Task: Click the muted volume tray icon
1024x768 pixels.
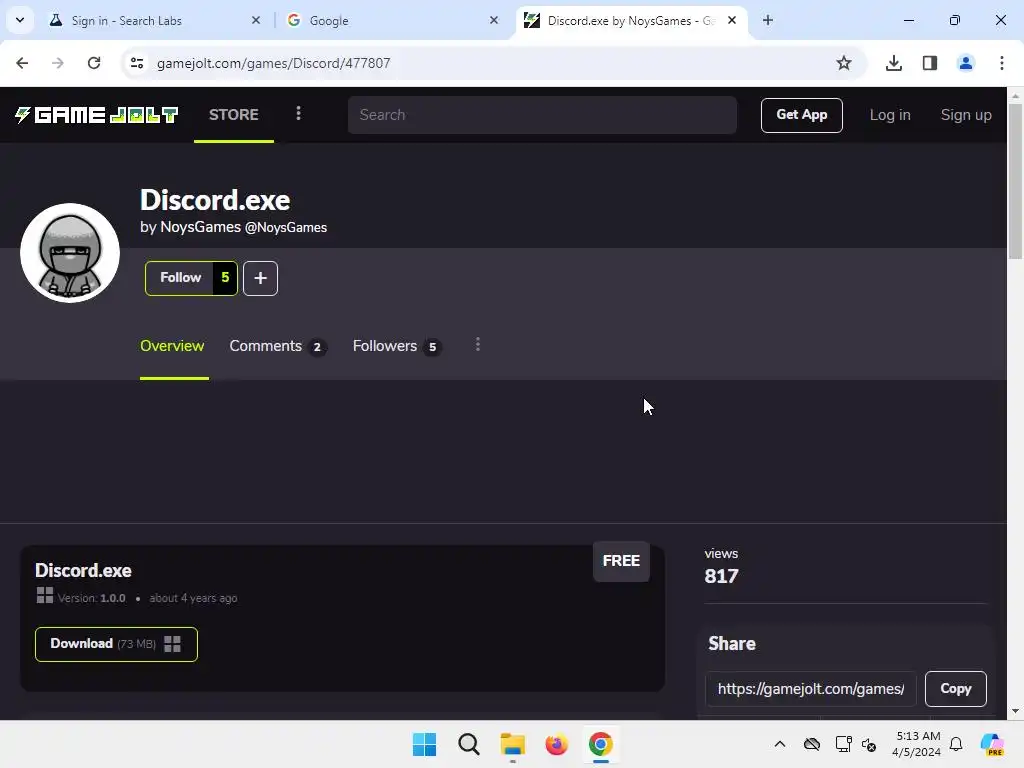Action: (869, 744)
